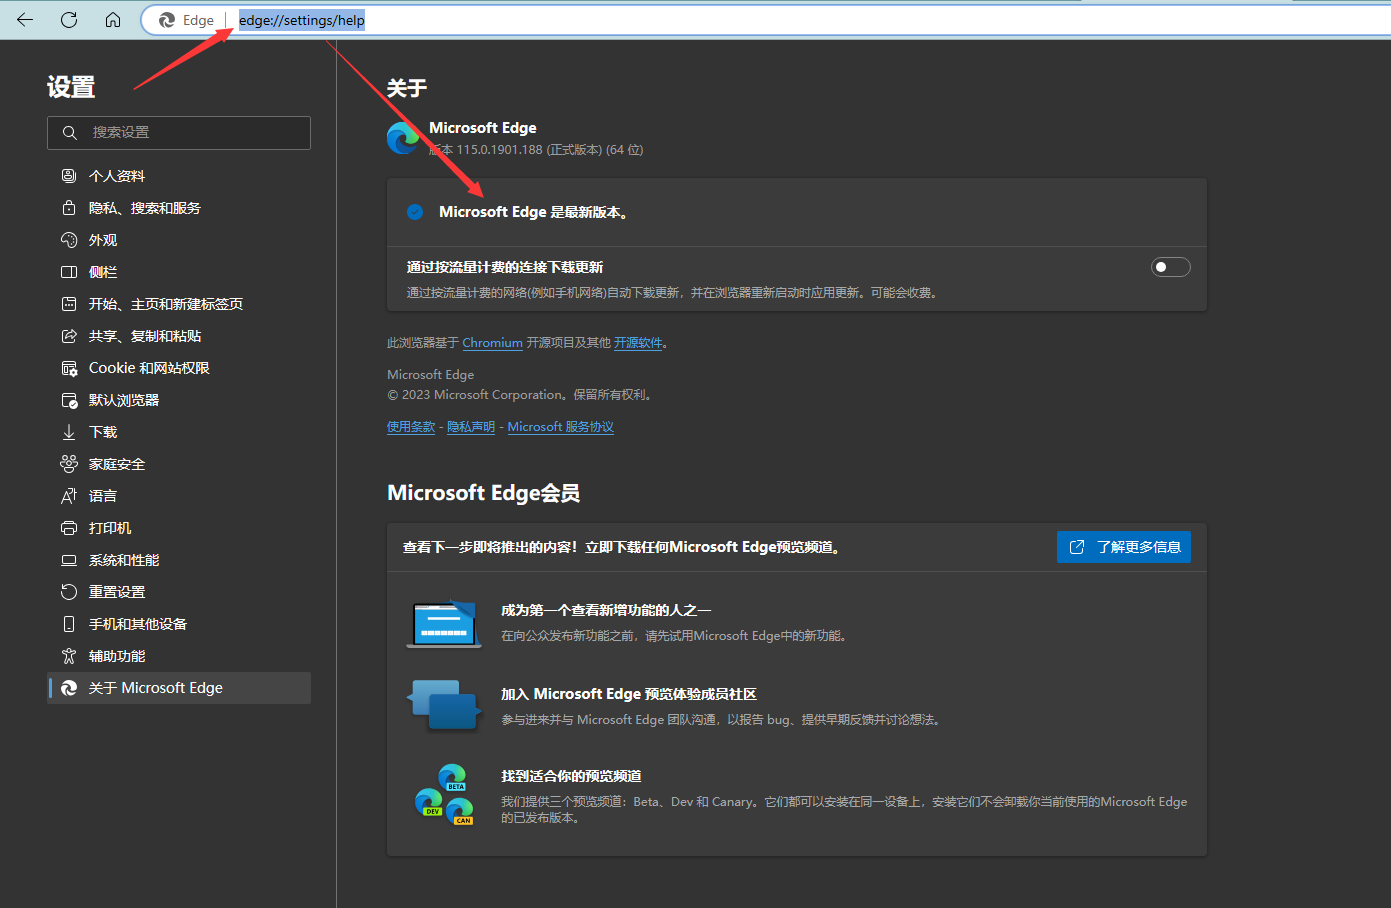This screenshot has height=908, width=1391.
Task: Click the 默认浏览器 icon
Action: point(69,400)
